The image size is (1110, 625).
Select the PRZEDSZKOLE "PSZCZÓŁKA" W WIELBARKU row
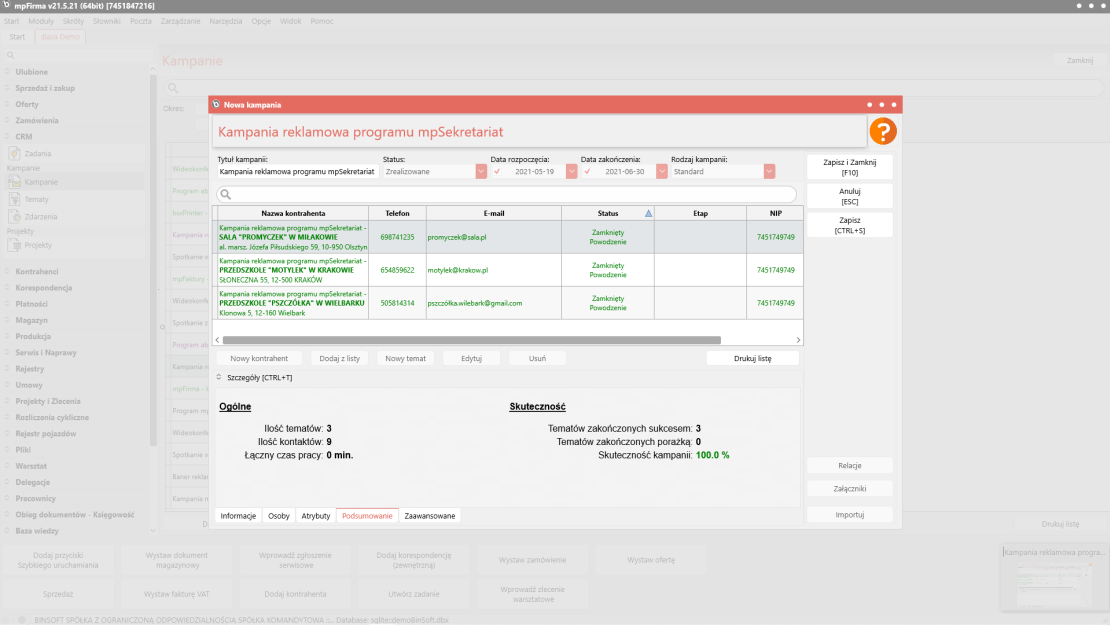pyautogui.click(x=508, y=303)
